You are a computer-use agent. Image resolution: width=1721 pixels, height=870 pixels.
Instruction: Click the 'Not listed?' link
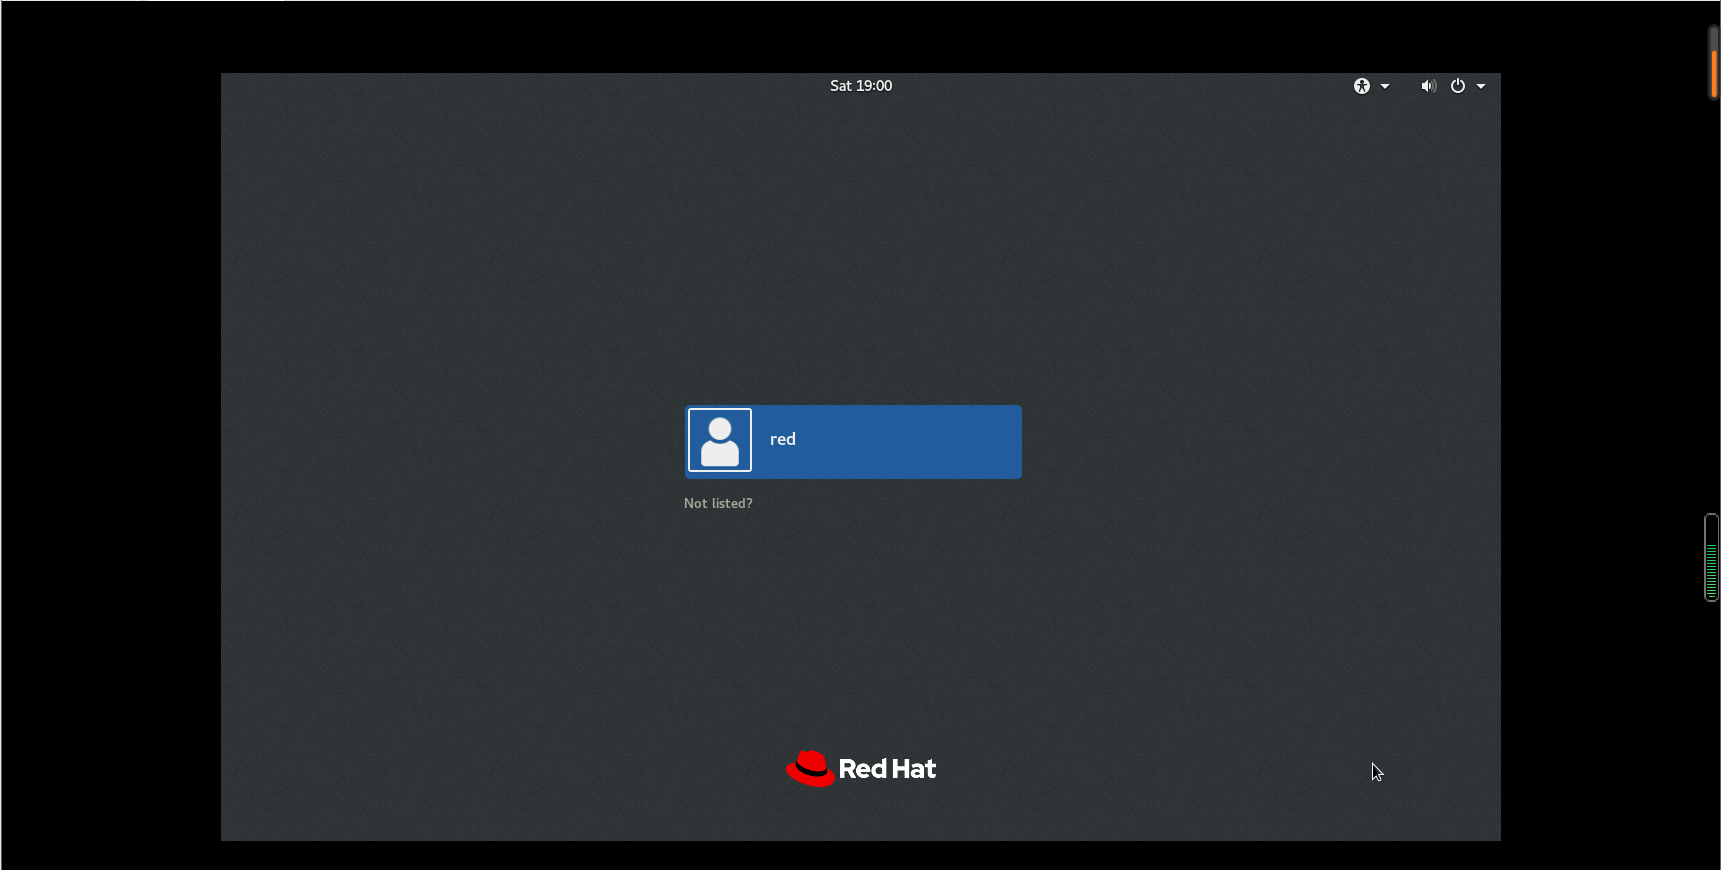(x=718, y=503)
